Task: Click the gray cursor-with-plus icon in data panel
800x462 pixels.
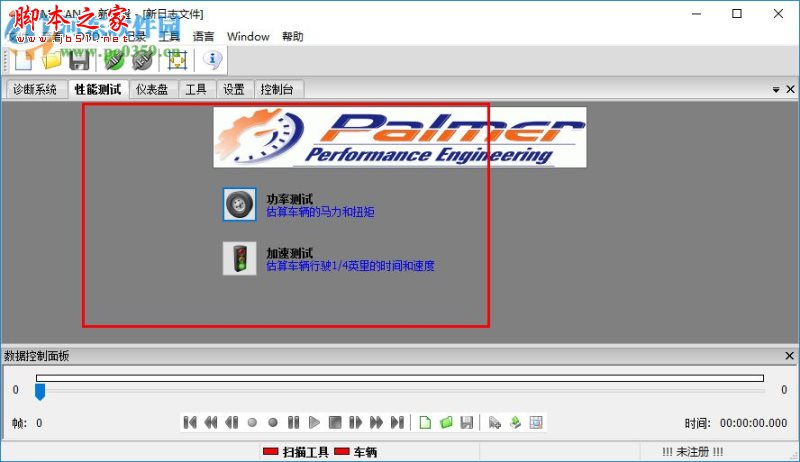Action: (x=494, y=422)
